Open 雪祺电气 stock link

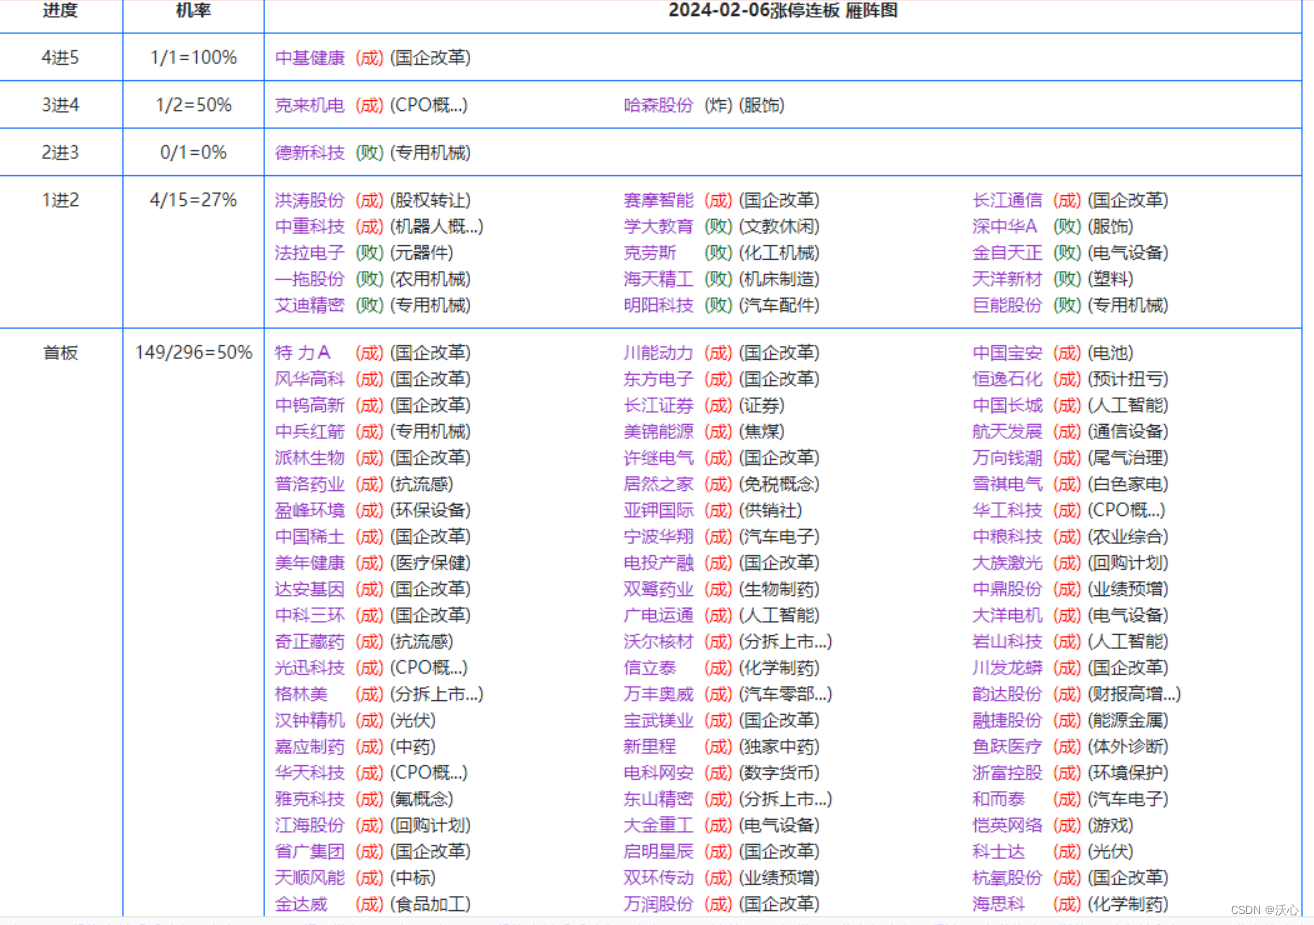tap(1007, 484)
